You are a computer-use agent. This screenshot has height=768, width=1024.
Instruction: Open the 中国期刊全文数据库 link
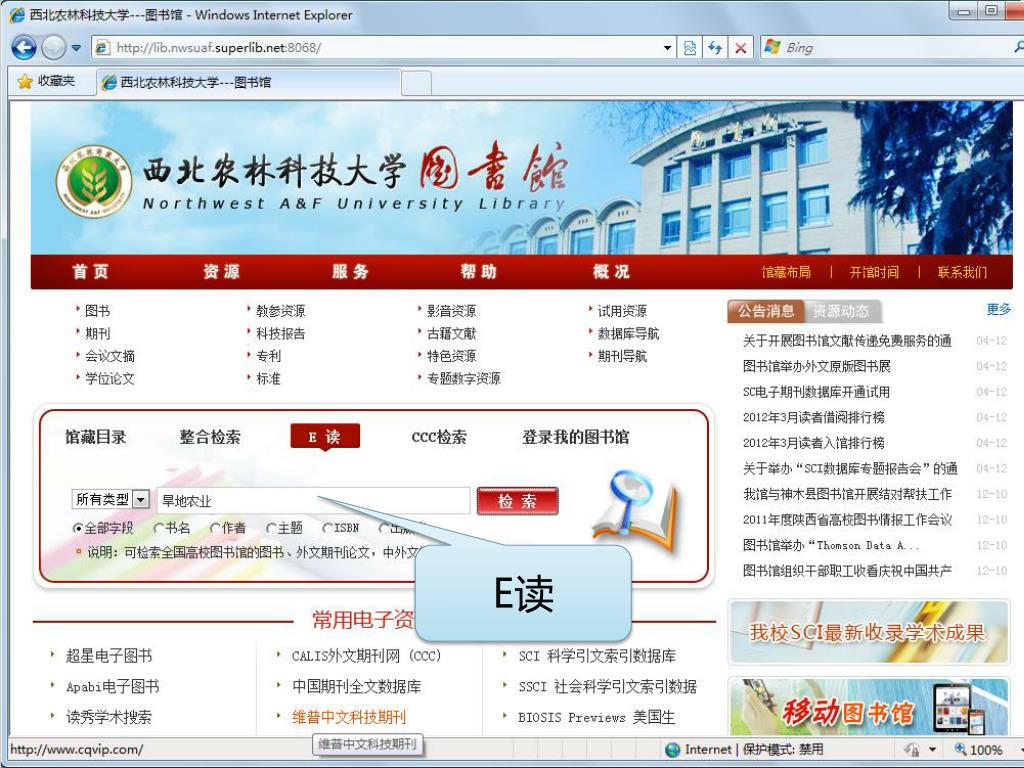point(357,686)
